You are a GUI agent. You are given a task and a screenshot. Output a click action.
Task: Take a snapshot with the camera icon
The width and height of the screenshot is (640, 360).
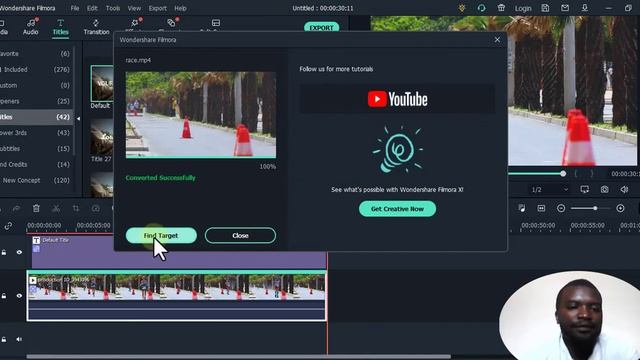click(x=604, y=189)
